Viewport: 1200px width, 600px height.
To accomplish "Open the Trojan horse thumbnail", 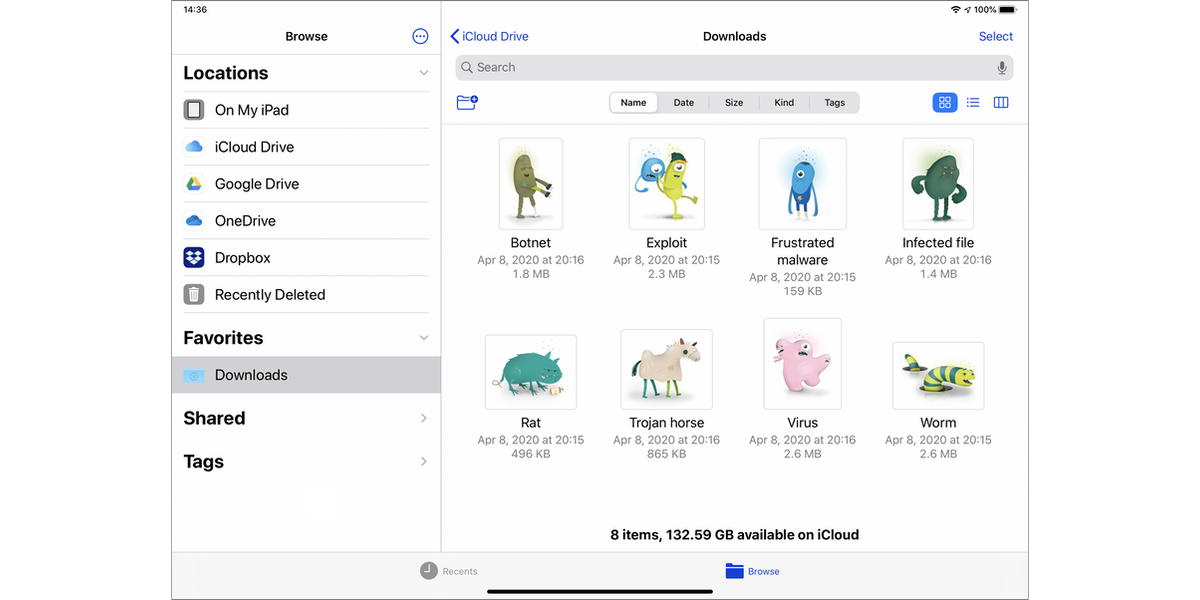I will [667, 370].
